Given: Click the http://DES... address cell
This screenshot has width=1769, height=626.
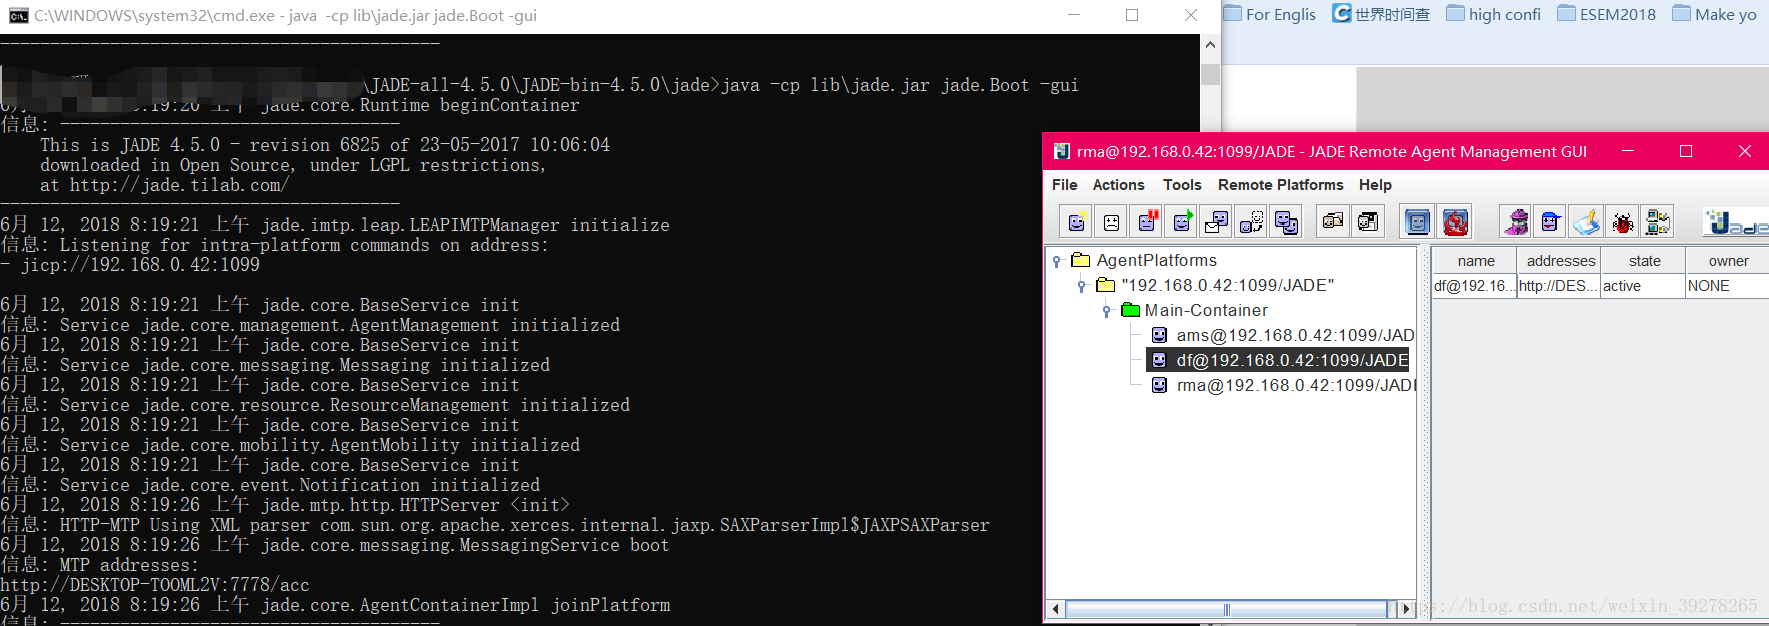Looking at the screenshot, I should click(1559, 286).
